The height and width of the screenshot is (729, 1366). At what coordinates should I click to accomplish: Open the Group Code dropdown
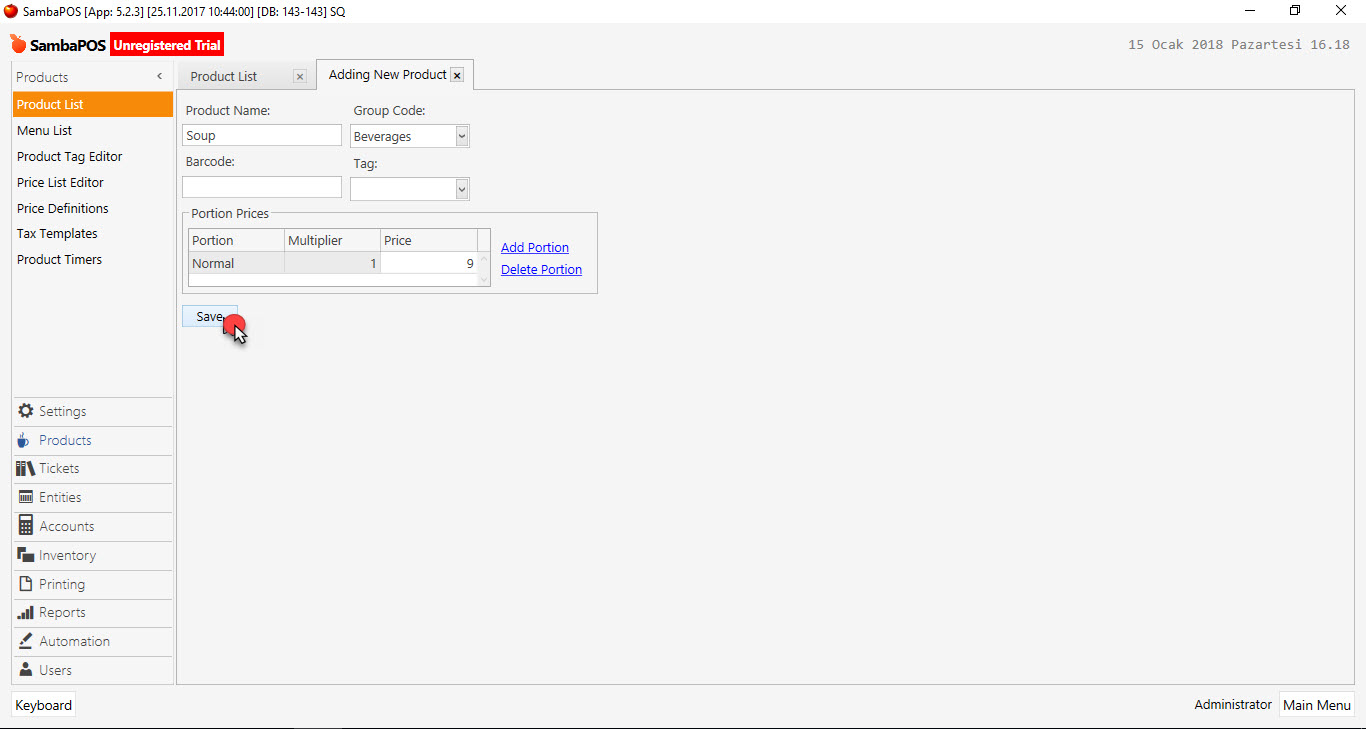[461, 135]
